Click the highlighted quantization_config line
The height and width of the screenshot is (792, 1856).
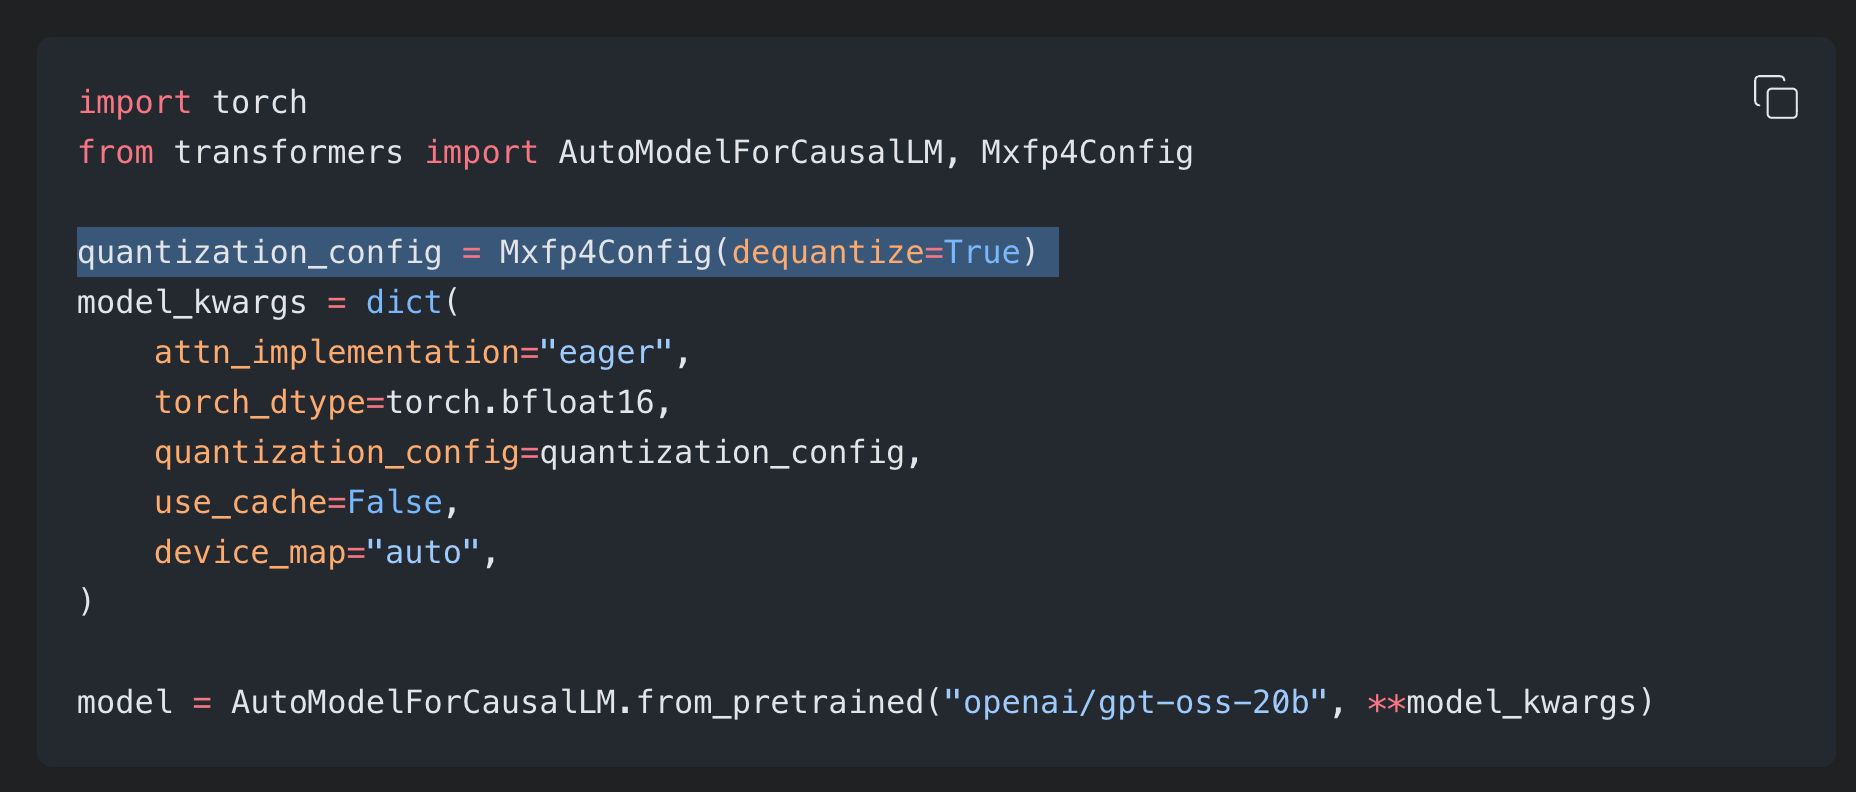(567, 252)
